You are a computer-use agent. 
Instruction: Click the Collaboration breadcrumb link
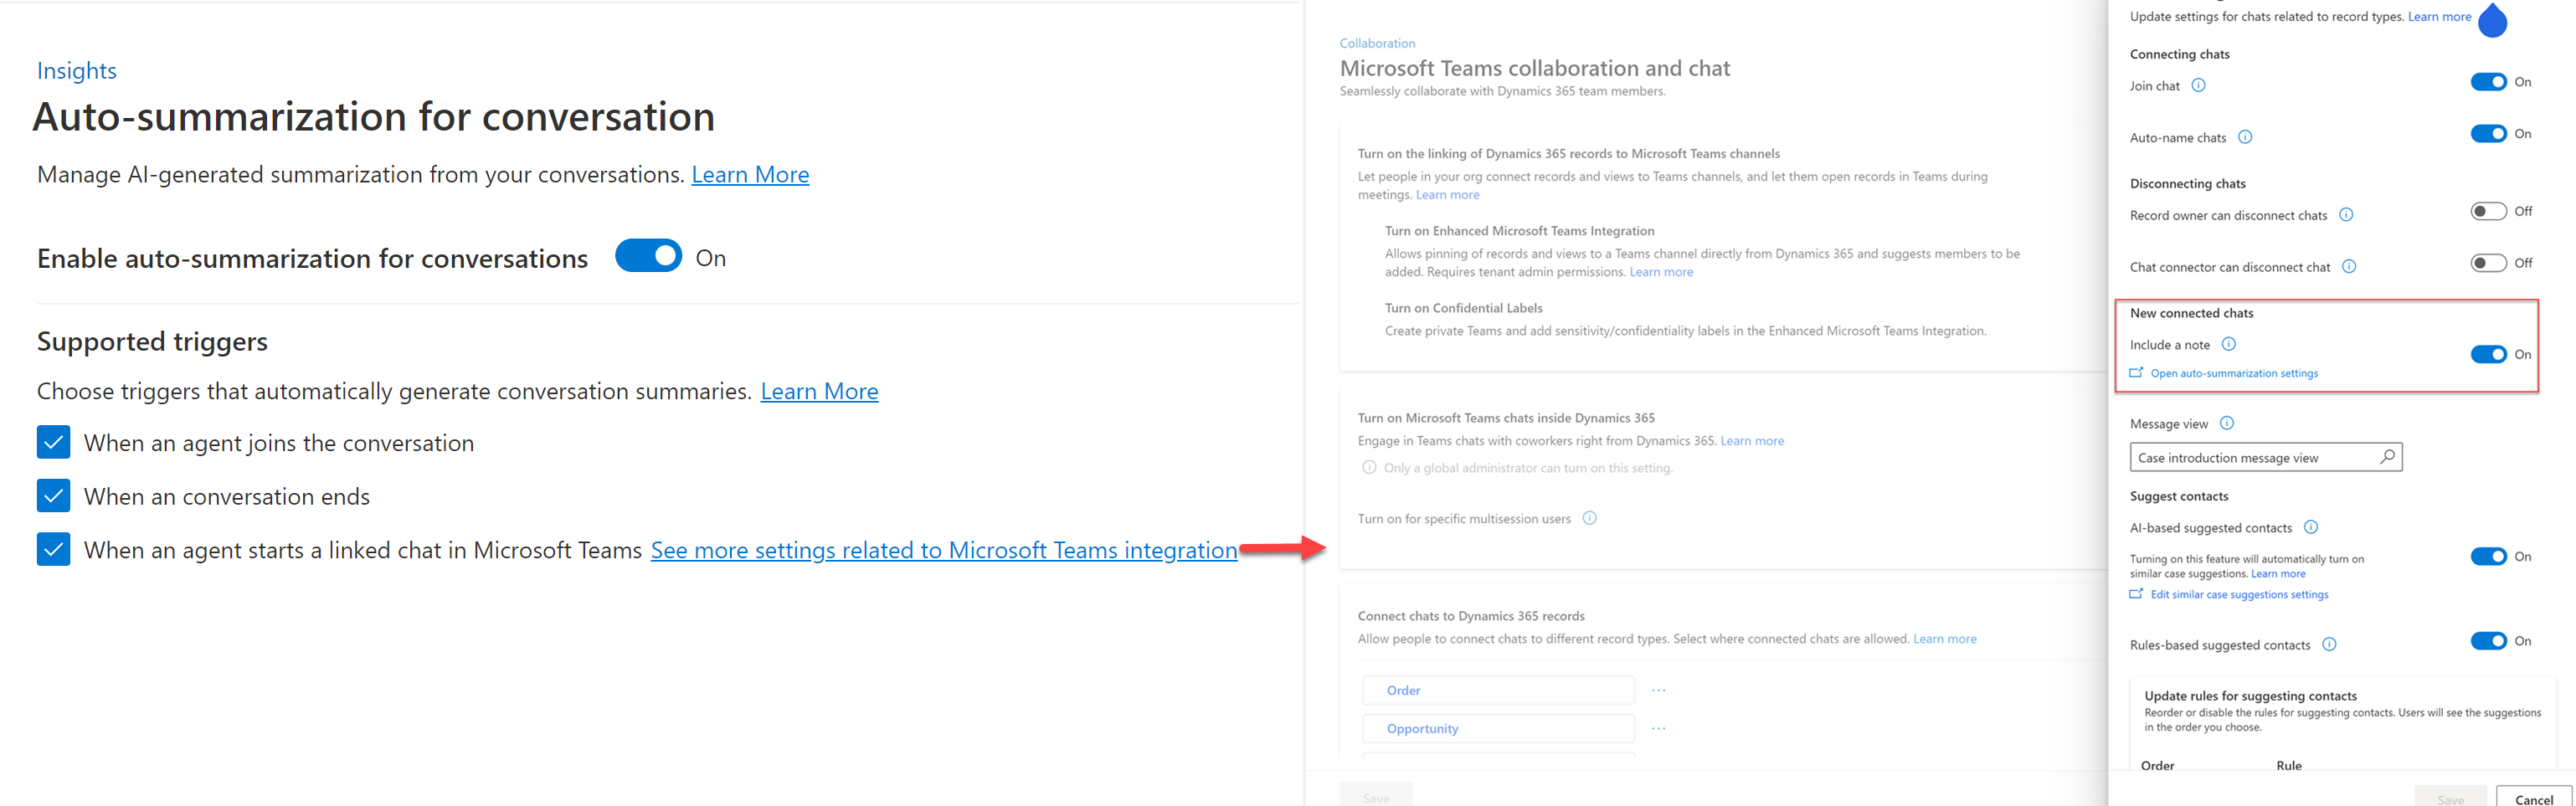point(1377,43)
